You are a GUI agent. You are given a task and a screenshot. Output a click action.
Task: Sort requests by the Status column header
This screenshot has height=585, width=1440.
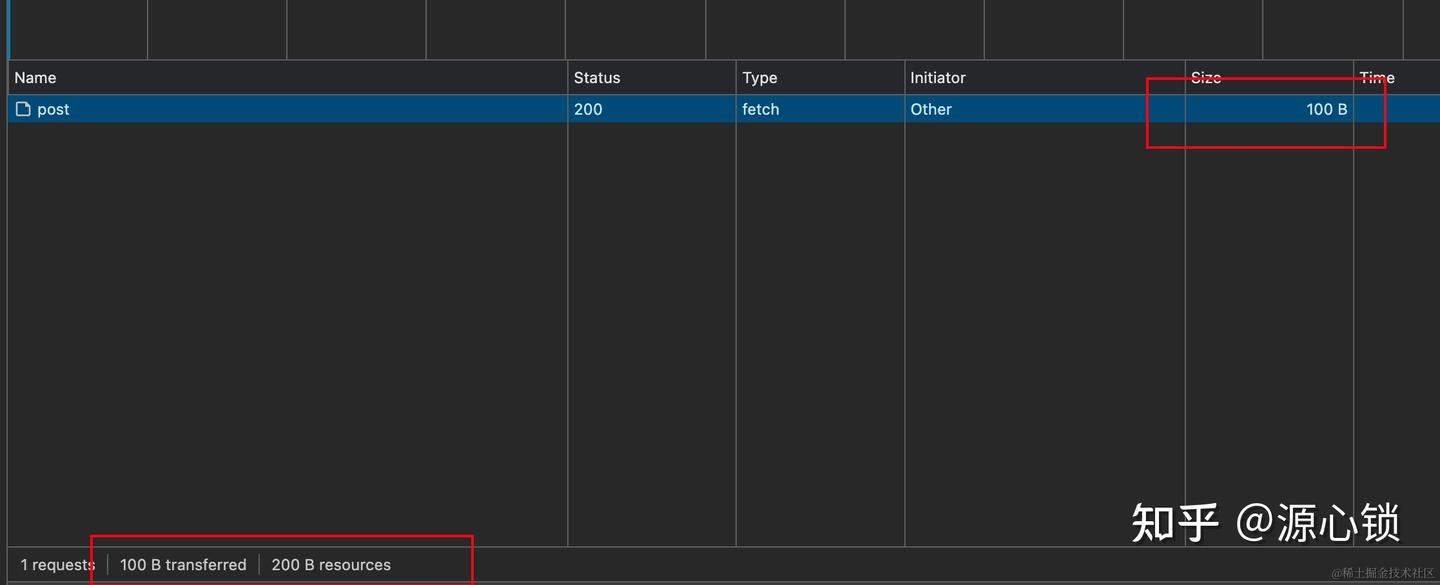[x=651, y=78]
